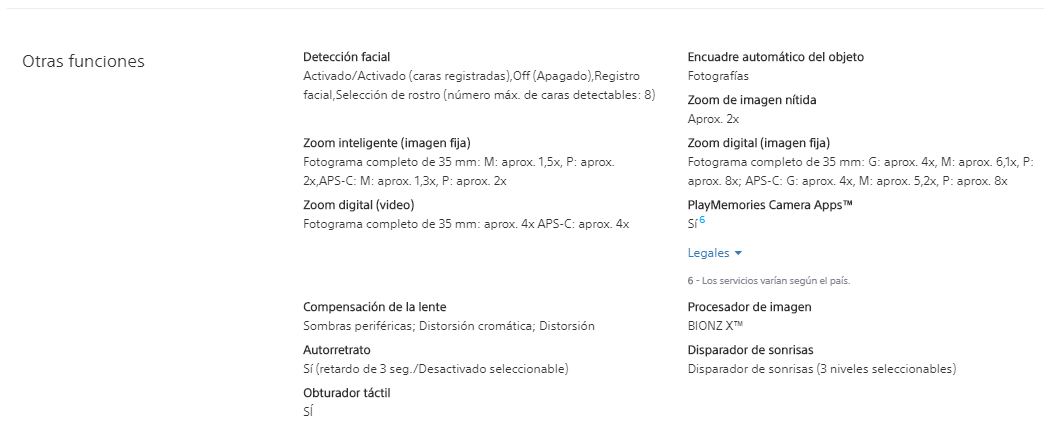Click the Zoom de imagen nítida label
The image size is (1044, 423).
(752, 101)
